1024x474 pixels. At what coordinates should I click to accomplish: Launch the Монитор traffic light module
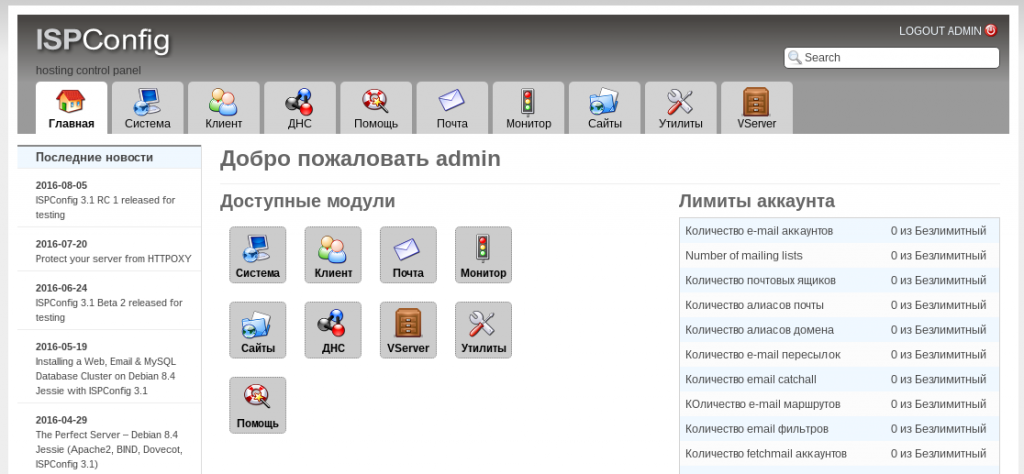pos(483,255)
